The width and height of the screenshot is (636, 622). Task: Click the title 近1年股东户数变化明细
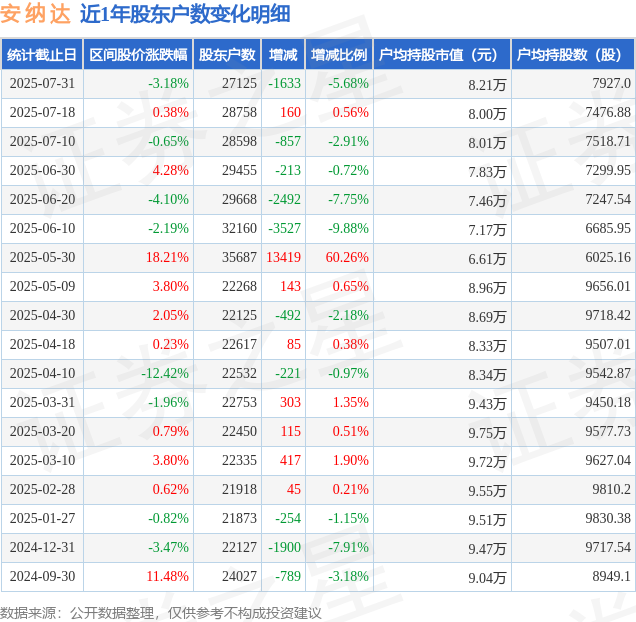pos(185,14)
